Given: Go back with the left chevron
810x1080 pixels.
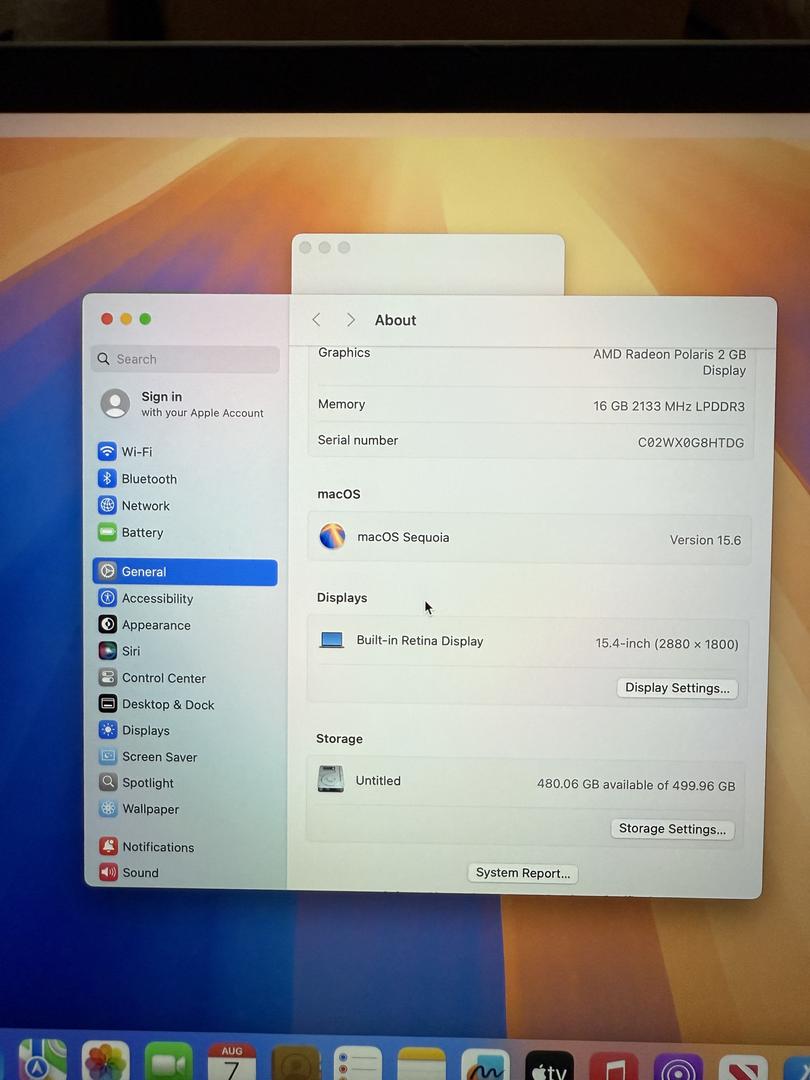Looking at the screenshot, I should point(316,320).
